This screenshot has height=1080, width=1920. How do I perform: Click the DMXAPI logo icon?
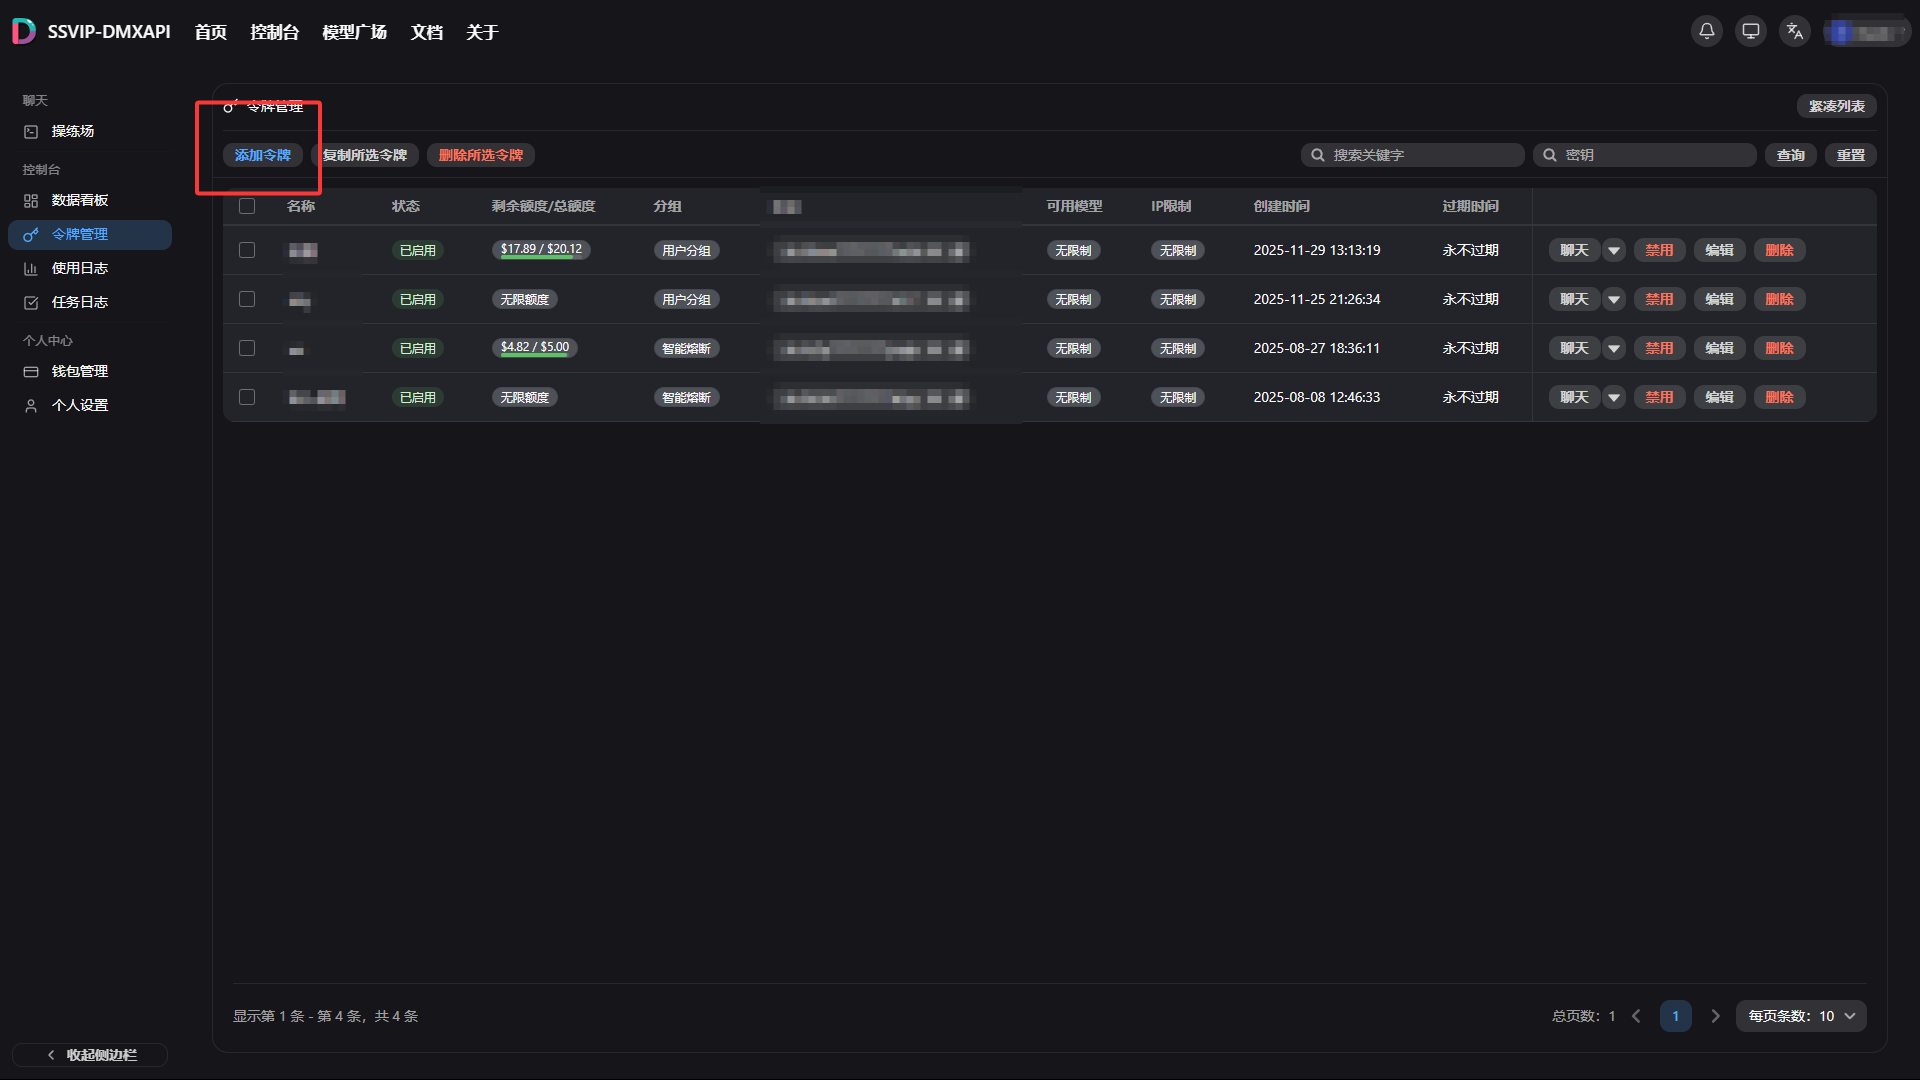click(24, 31)
